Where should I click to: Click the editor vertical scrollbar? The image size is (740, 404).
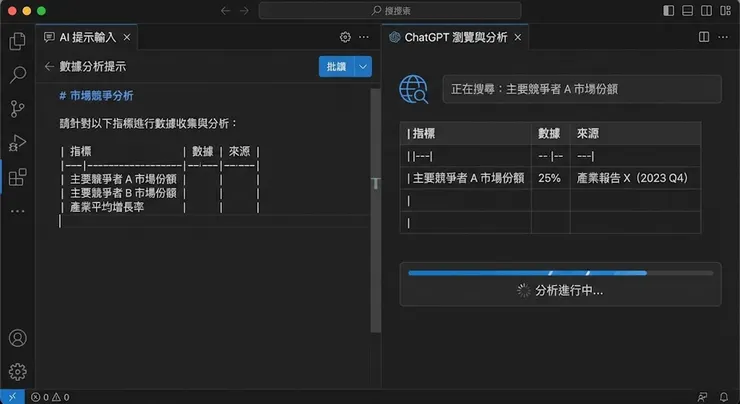click(376, 210)
